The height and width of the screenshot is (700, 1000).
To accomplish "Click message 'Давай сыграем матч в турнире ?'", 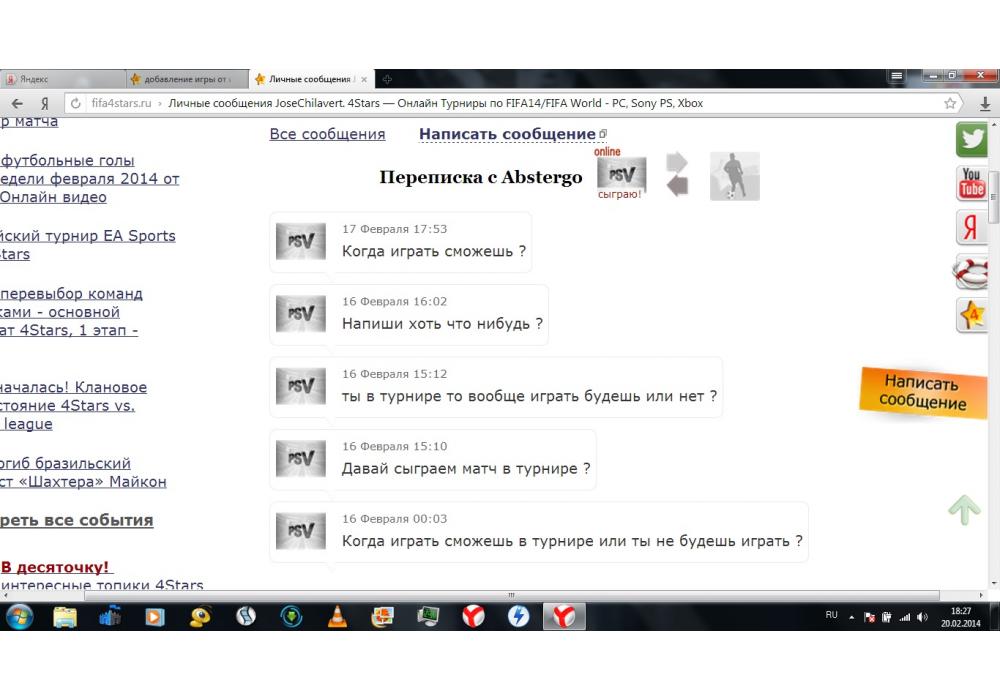I will 466,469.
